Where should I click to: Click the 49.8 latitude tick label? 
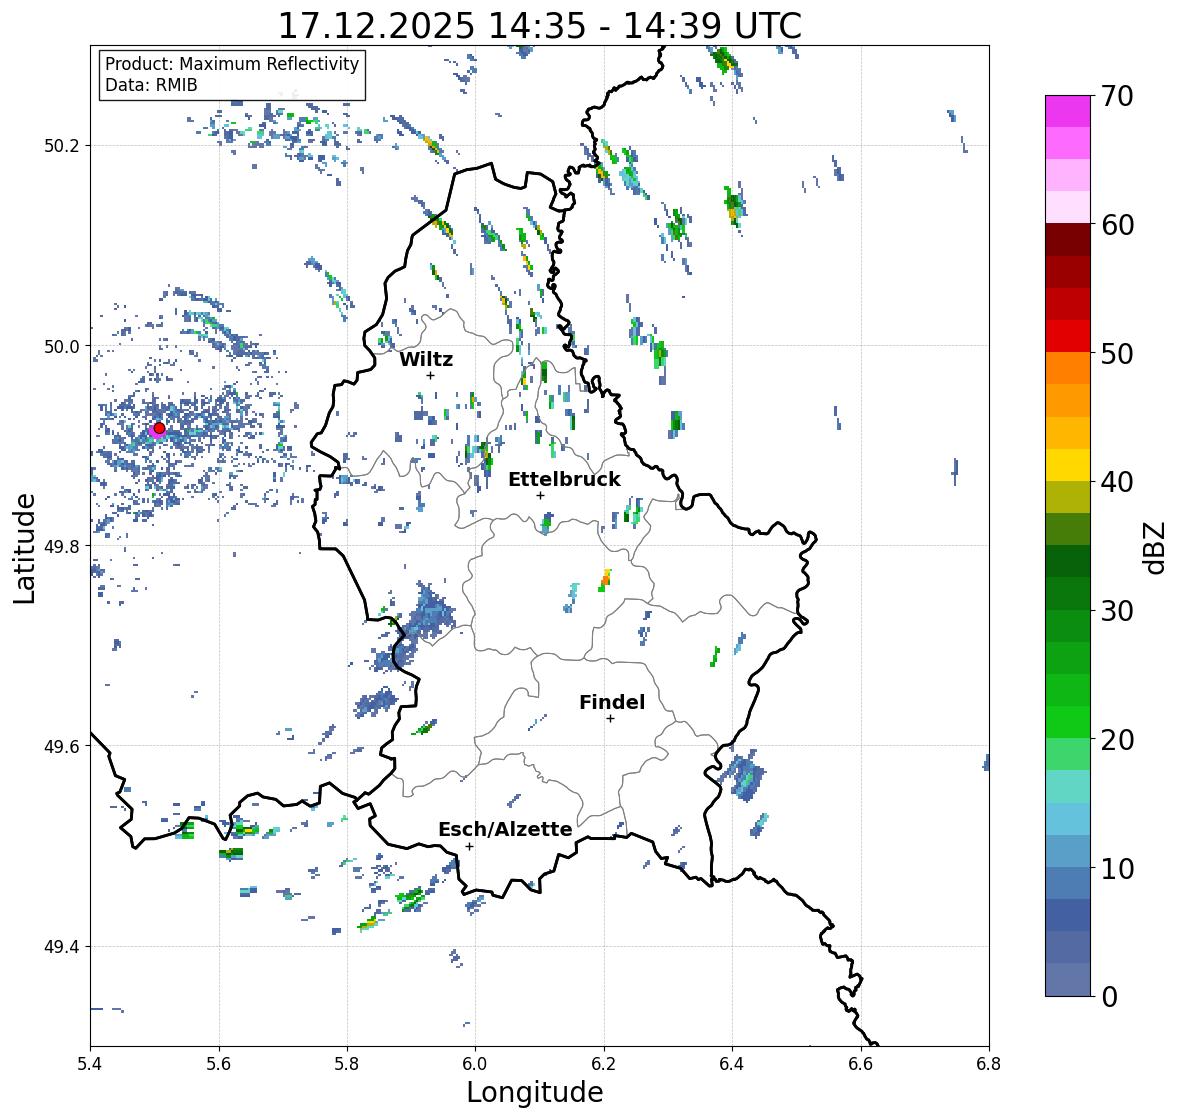[x=63, y=546]
